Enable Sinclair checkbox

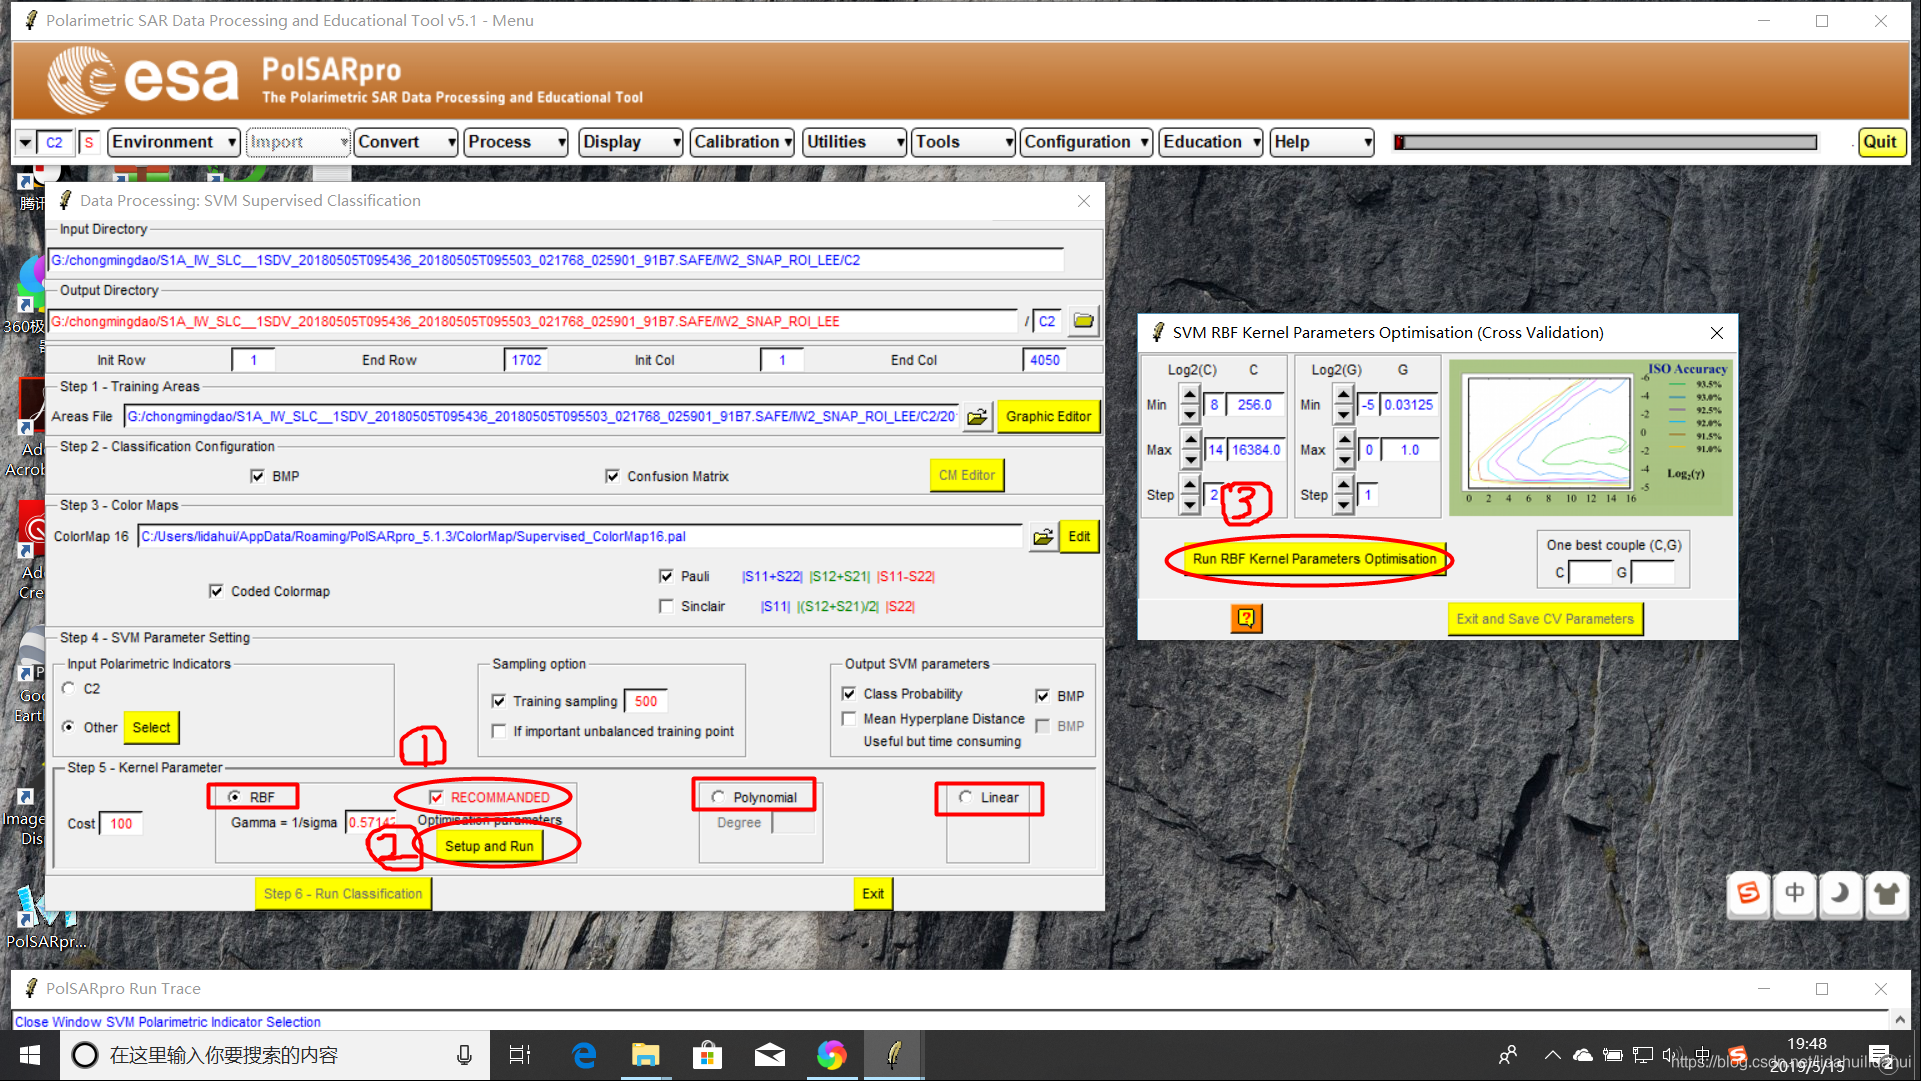coord(666,606)
